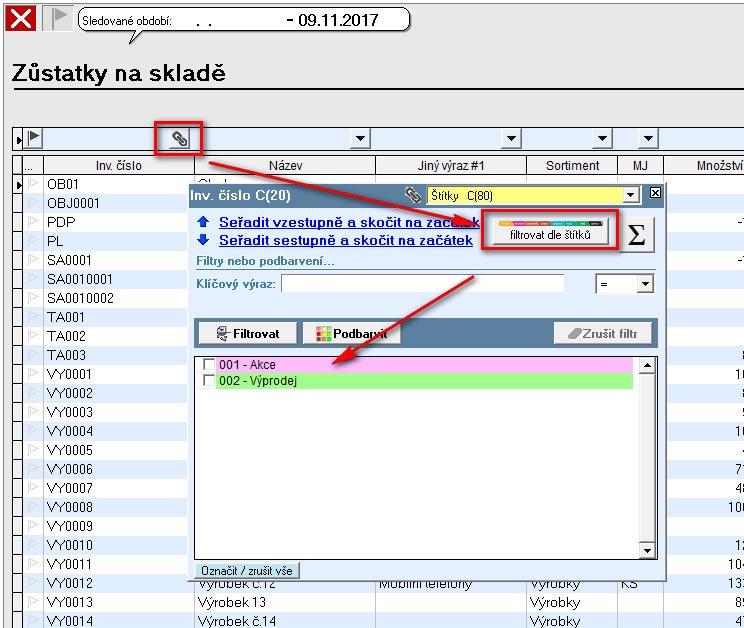Open the MJ column filter dropdown

click(x=648, y=139)
